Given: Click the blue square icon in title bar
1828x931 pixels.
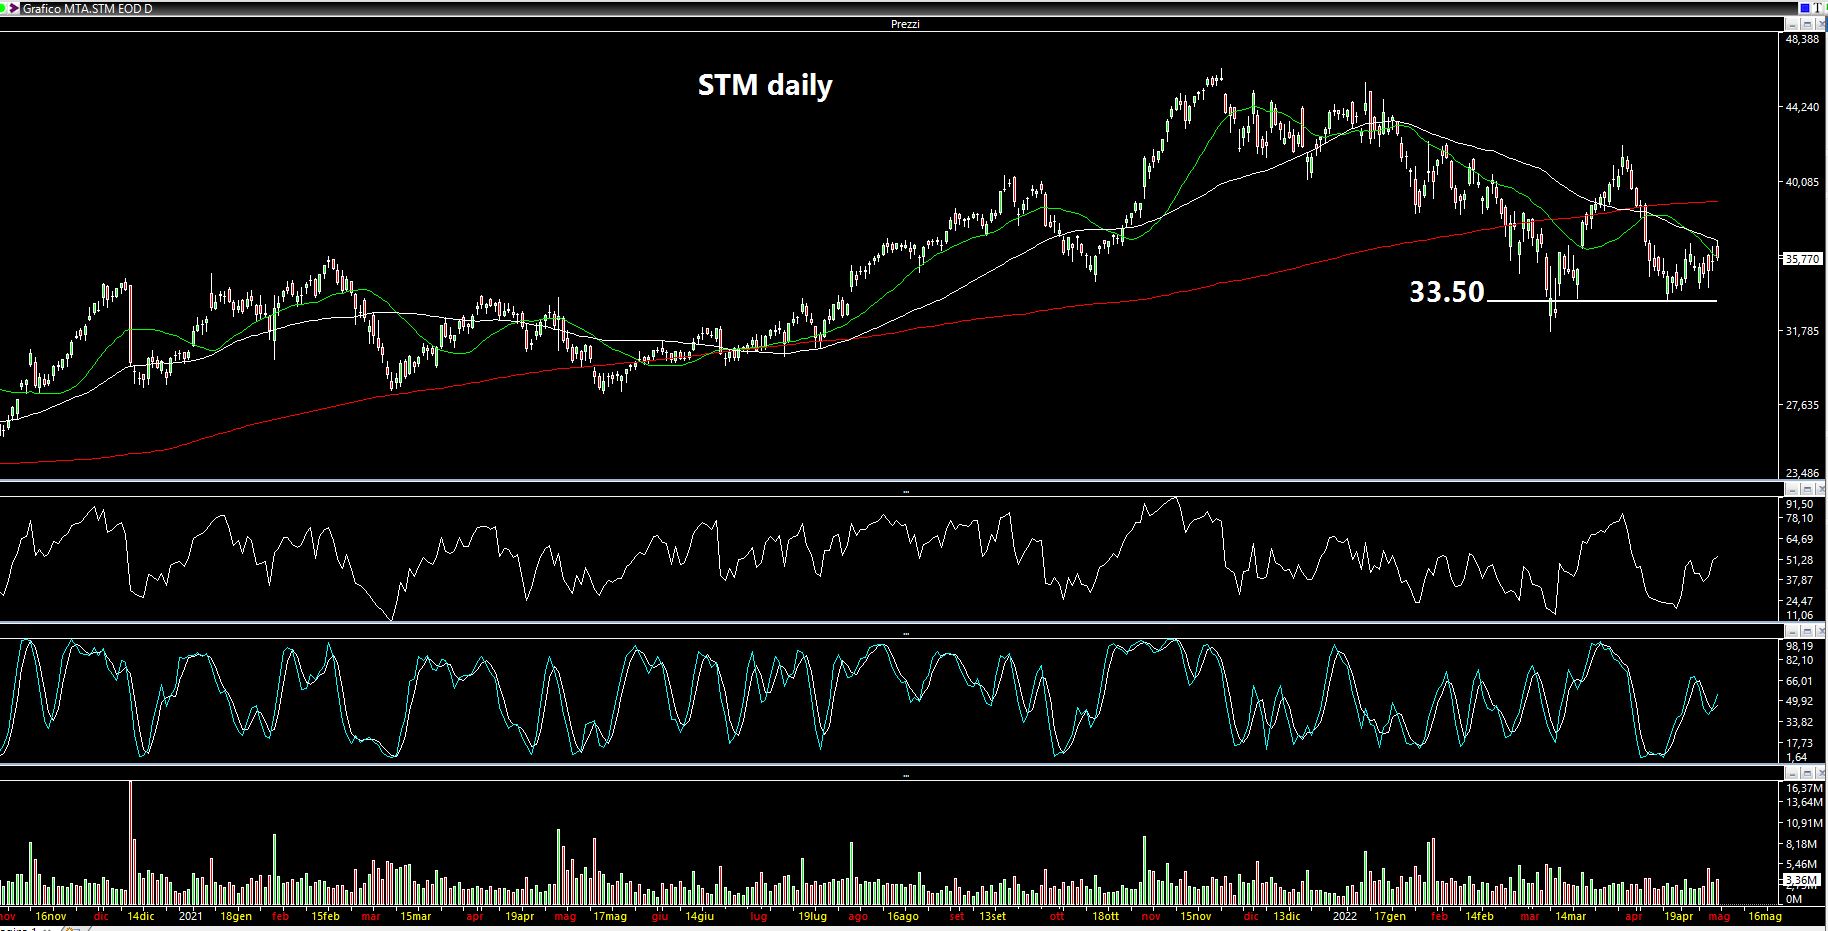Looking at the screenshot, I should point(1805,8).
